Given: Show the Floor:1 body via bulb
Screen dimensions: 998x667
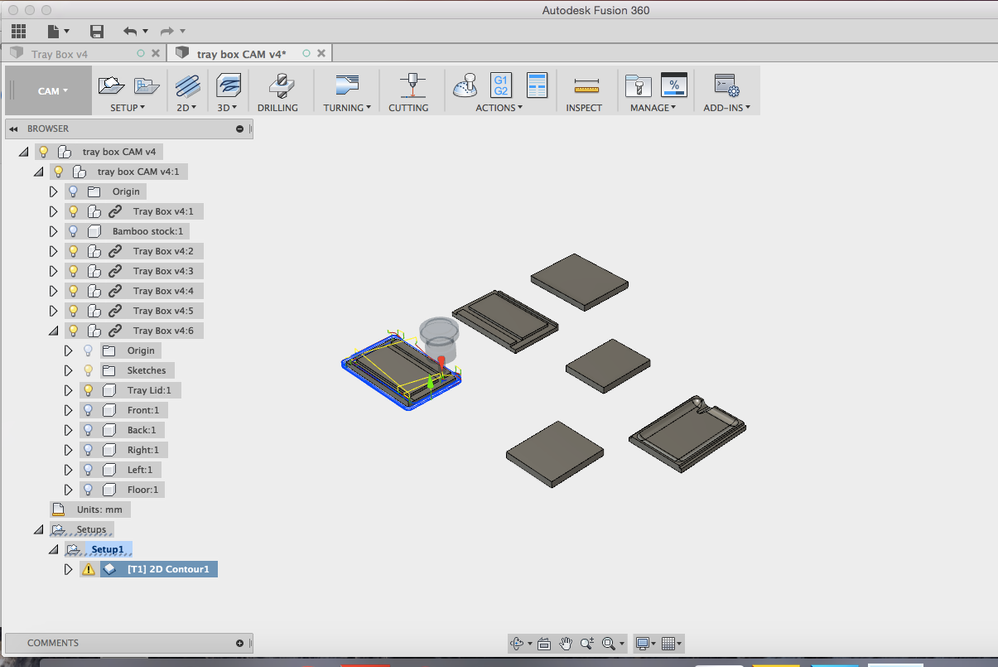Looking at the screenshot, I should (x=88, y=489).
